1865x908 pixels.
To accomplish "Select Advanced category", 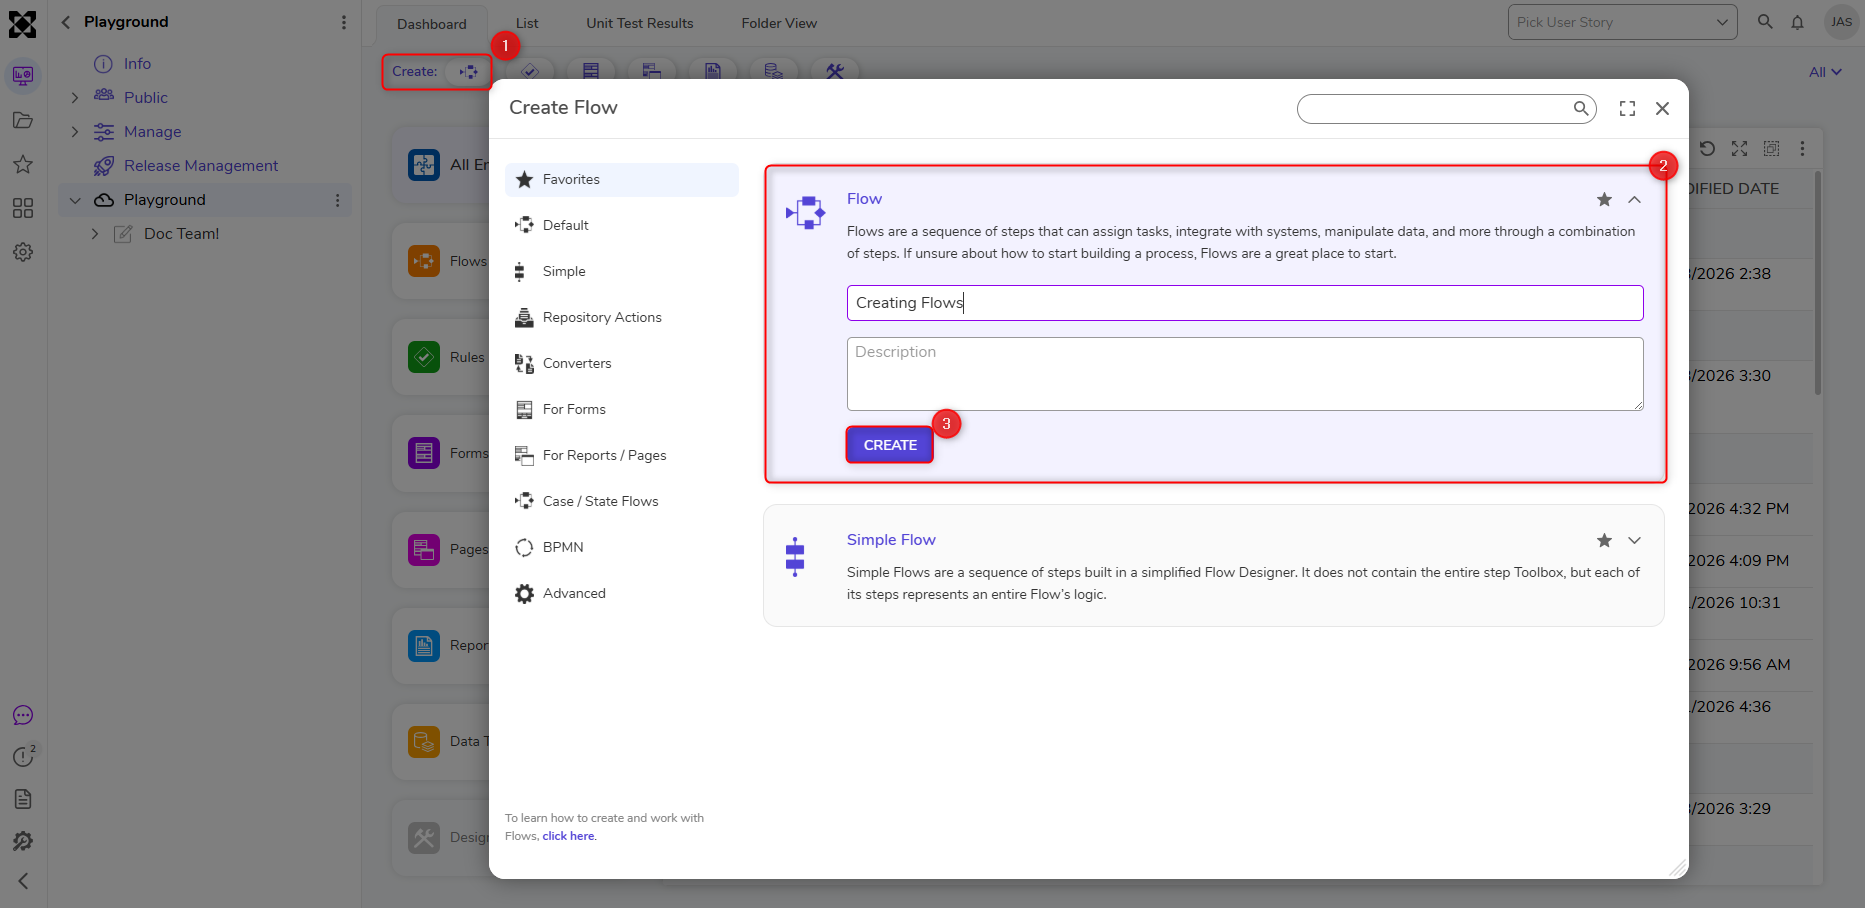I will (x=622, y=594).
